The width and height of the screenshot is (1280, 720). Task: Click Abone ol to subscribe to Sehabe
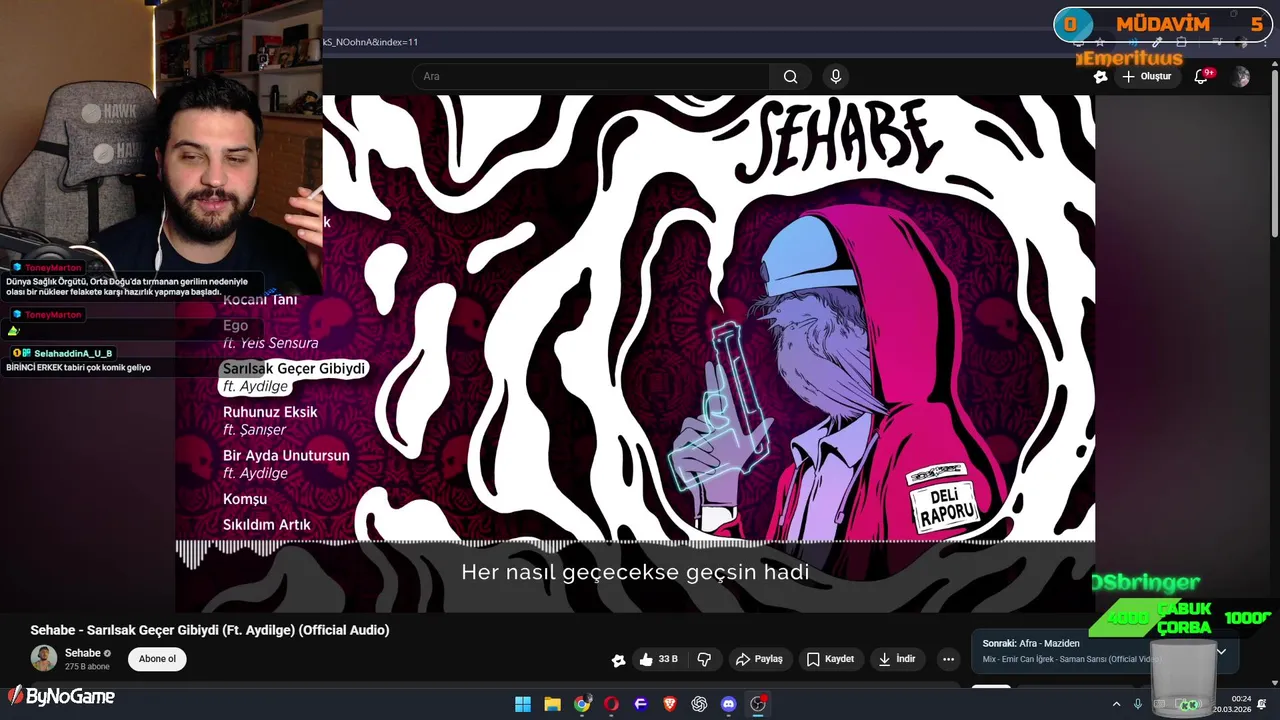[157, 659]
